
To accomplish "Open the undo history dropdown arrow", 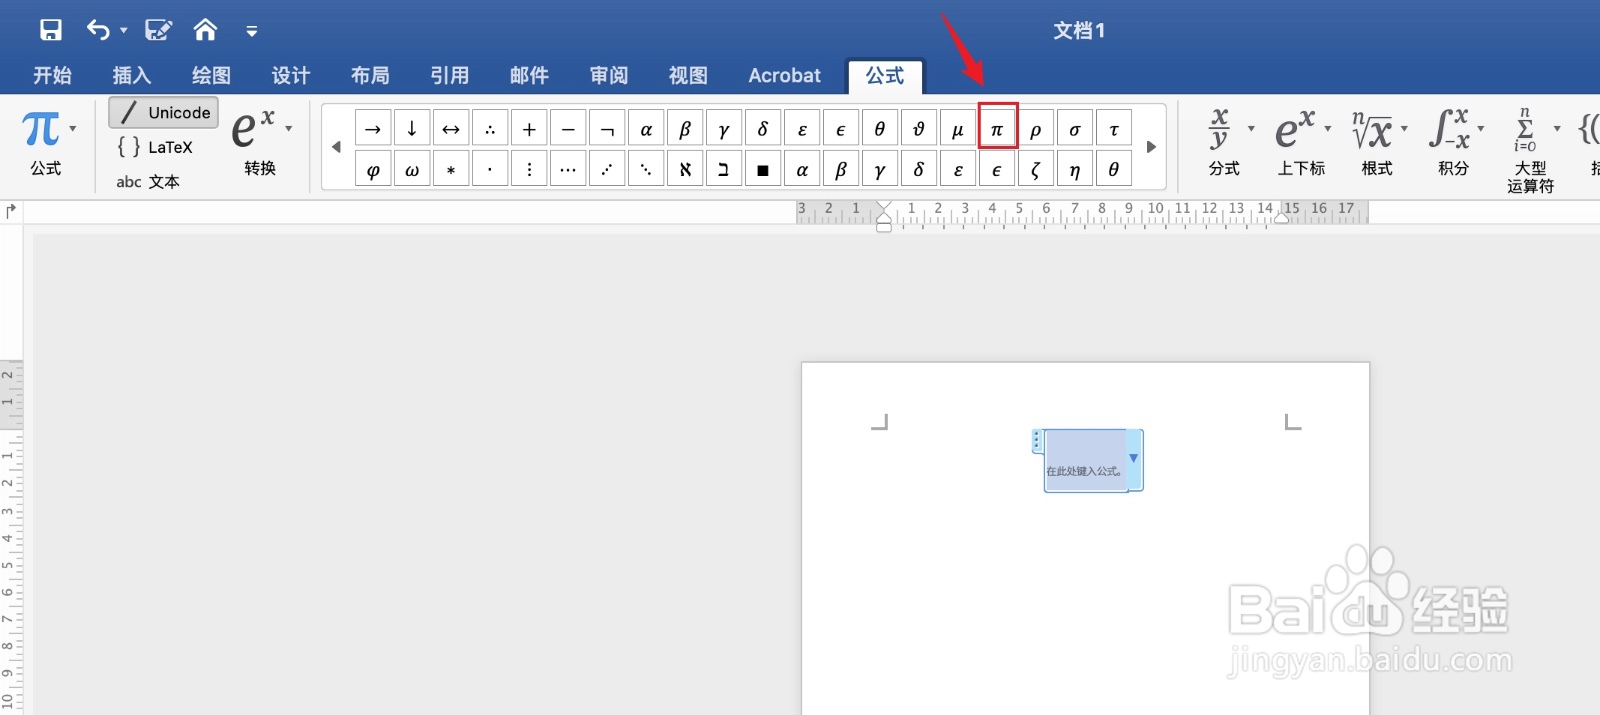I will [x=124, y=31].
